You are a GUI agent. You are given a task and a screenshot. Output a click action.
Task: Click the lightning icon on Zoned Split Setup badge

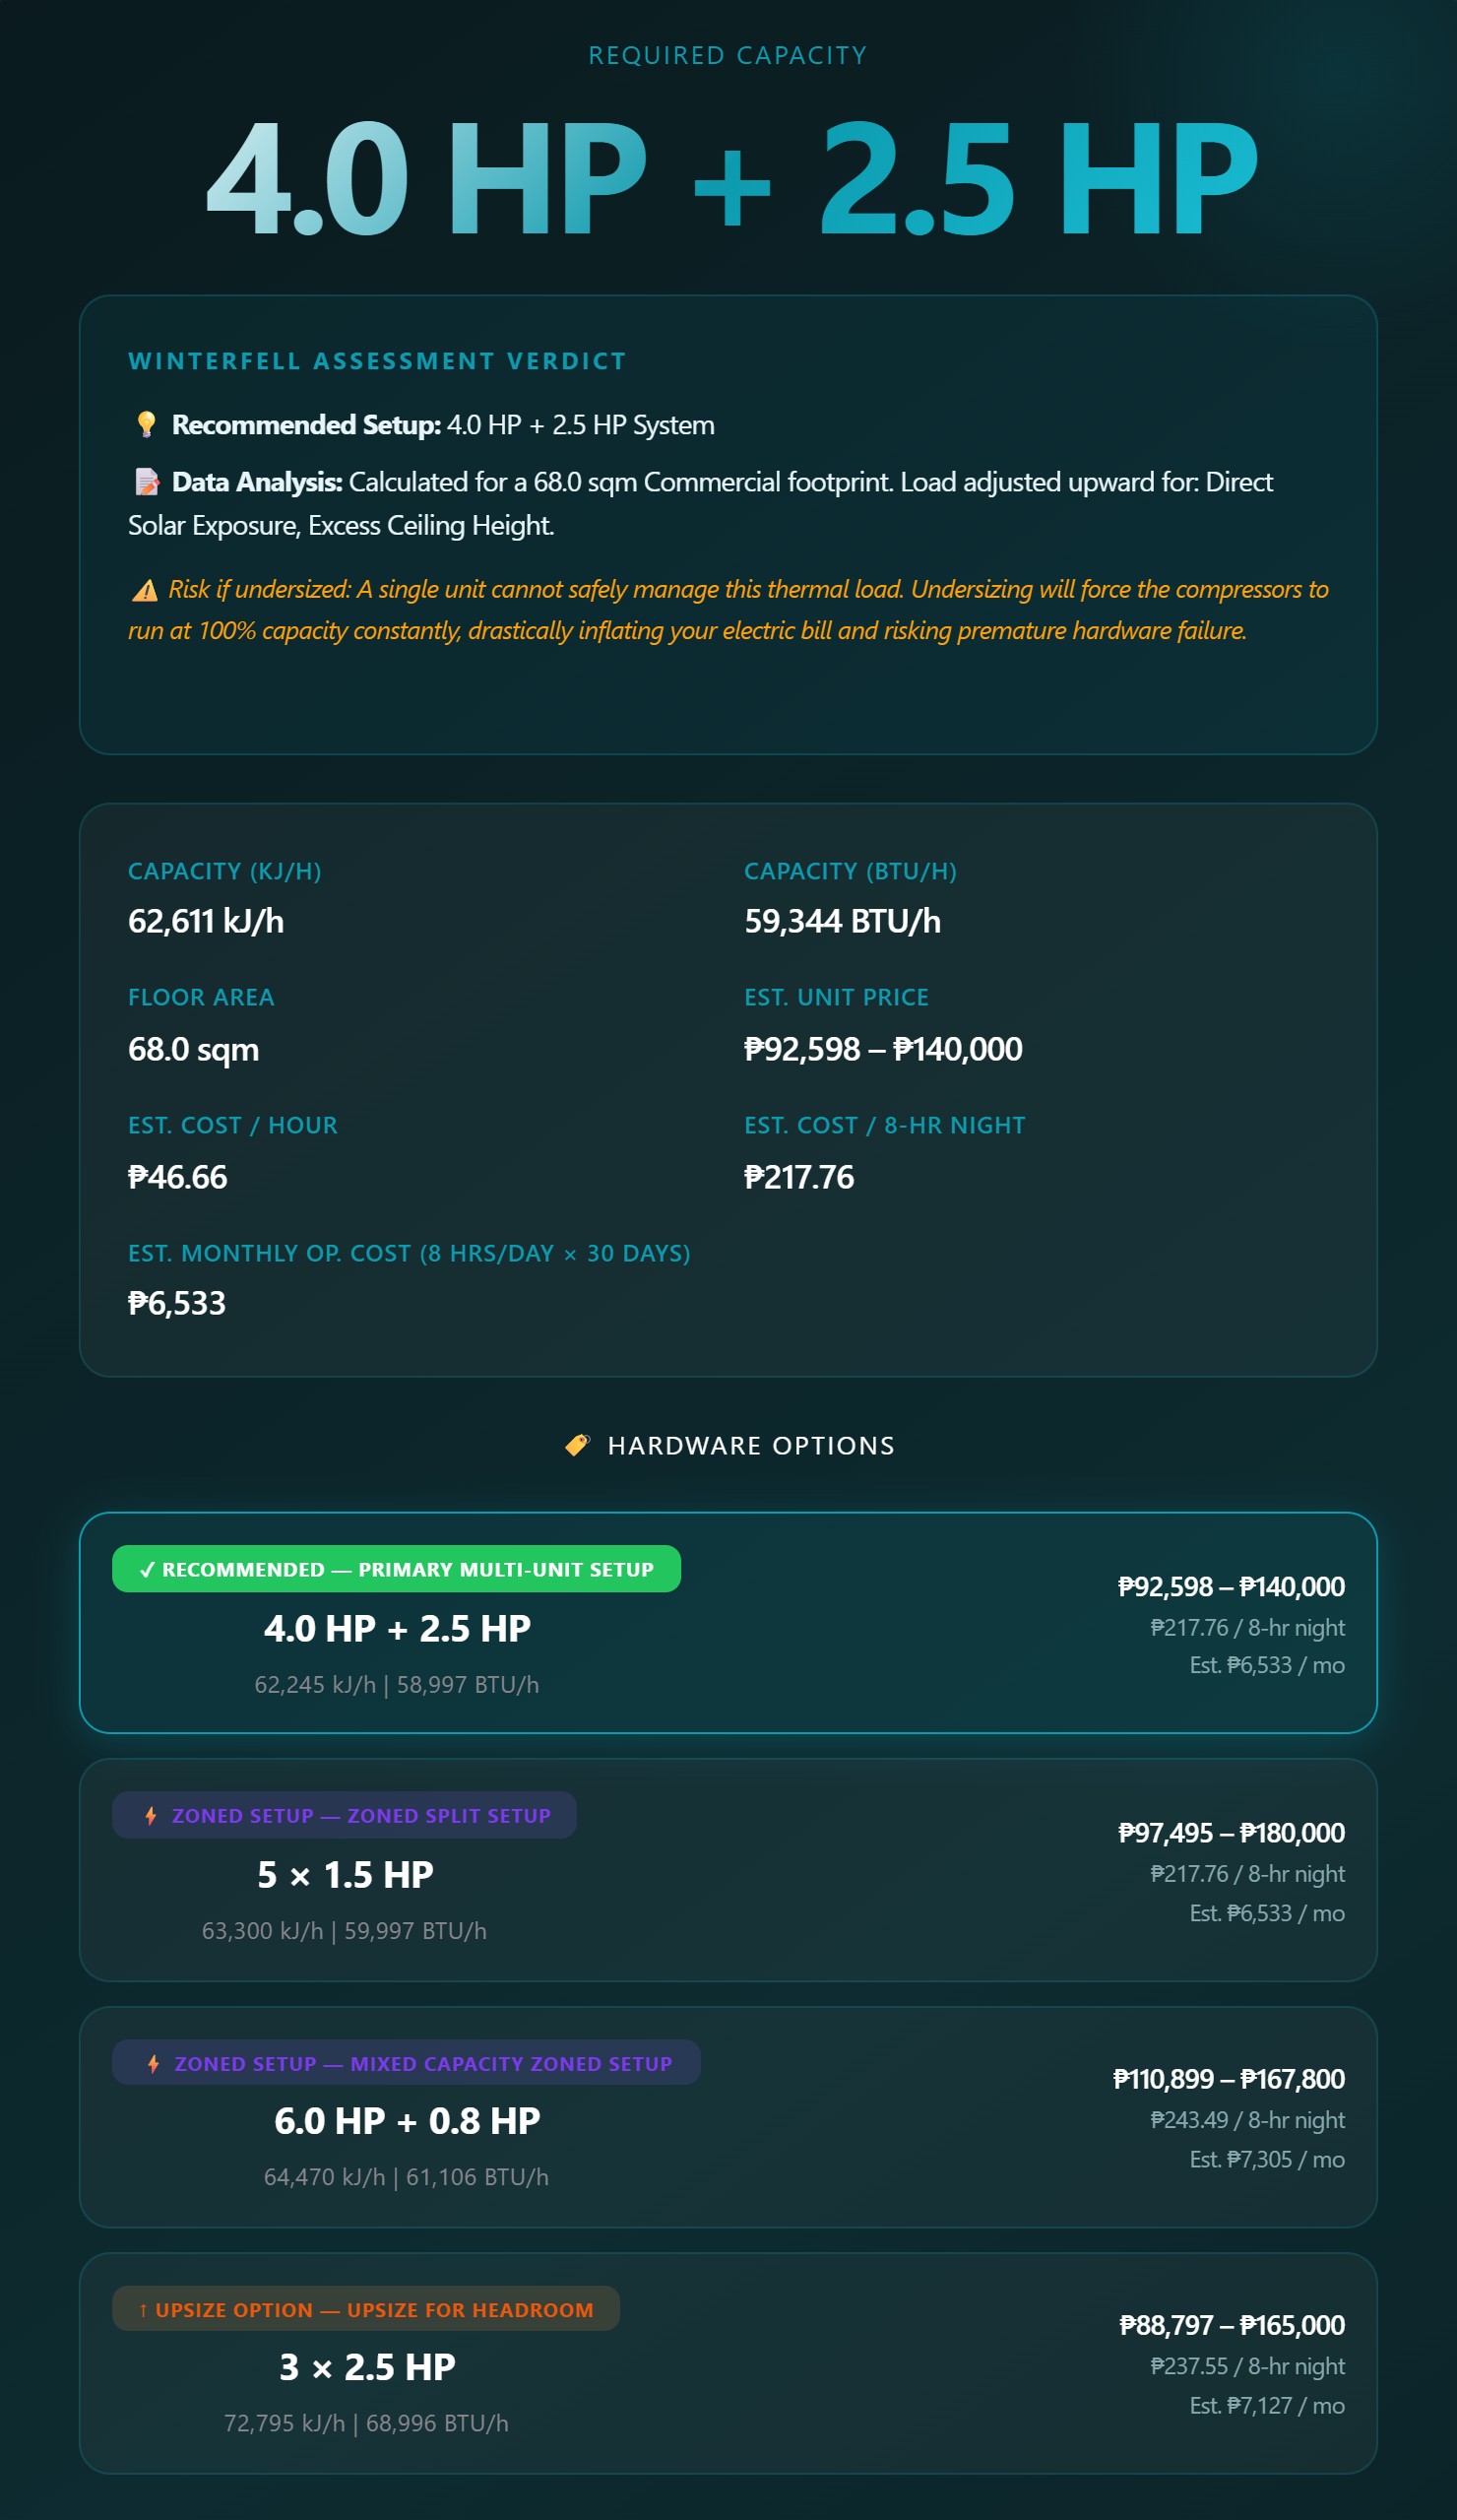[x=150, y=1816]
